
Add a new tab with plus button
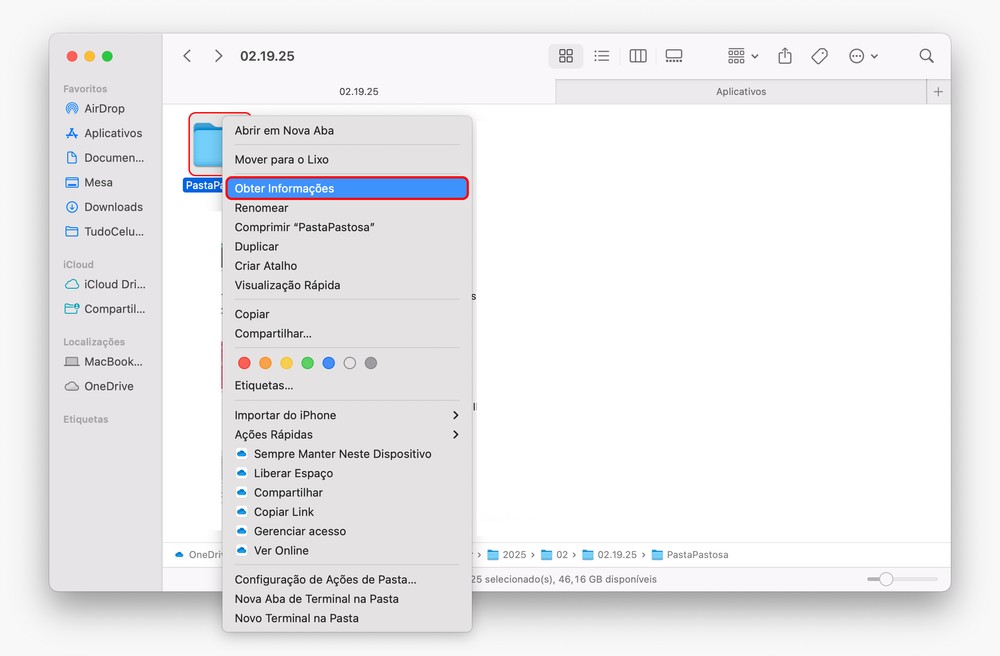coord(938,92)
